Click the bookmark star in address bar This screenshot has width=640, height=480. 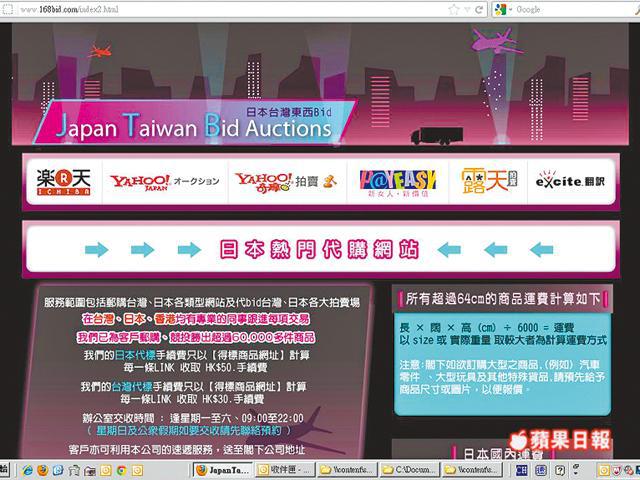tap(453, 9)
